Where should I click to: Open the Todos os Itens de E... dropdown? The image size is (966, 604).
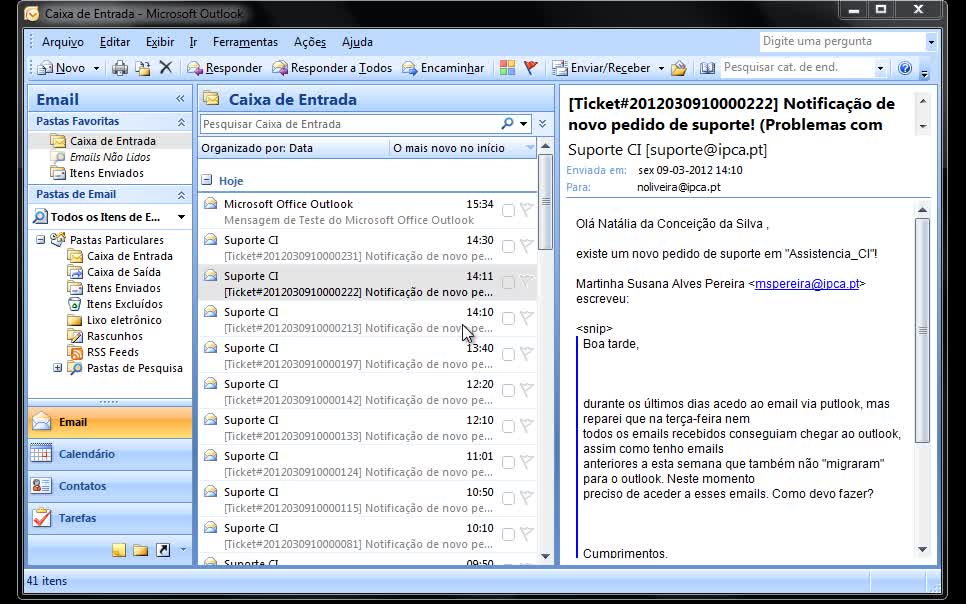(x=181, y=217)
